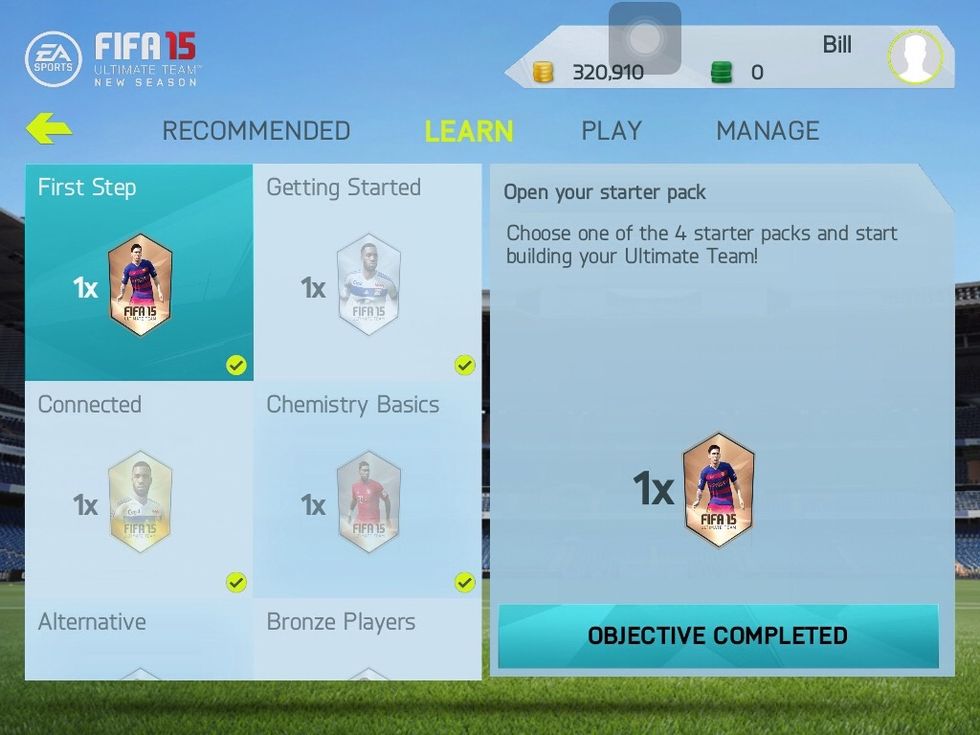The image size is (980, 735).
Task: Click the Objective Completed button
Action: pyautogui.click(x=719, y=636)
